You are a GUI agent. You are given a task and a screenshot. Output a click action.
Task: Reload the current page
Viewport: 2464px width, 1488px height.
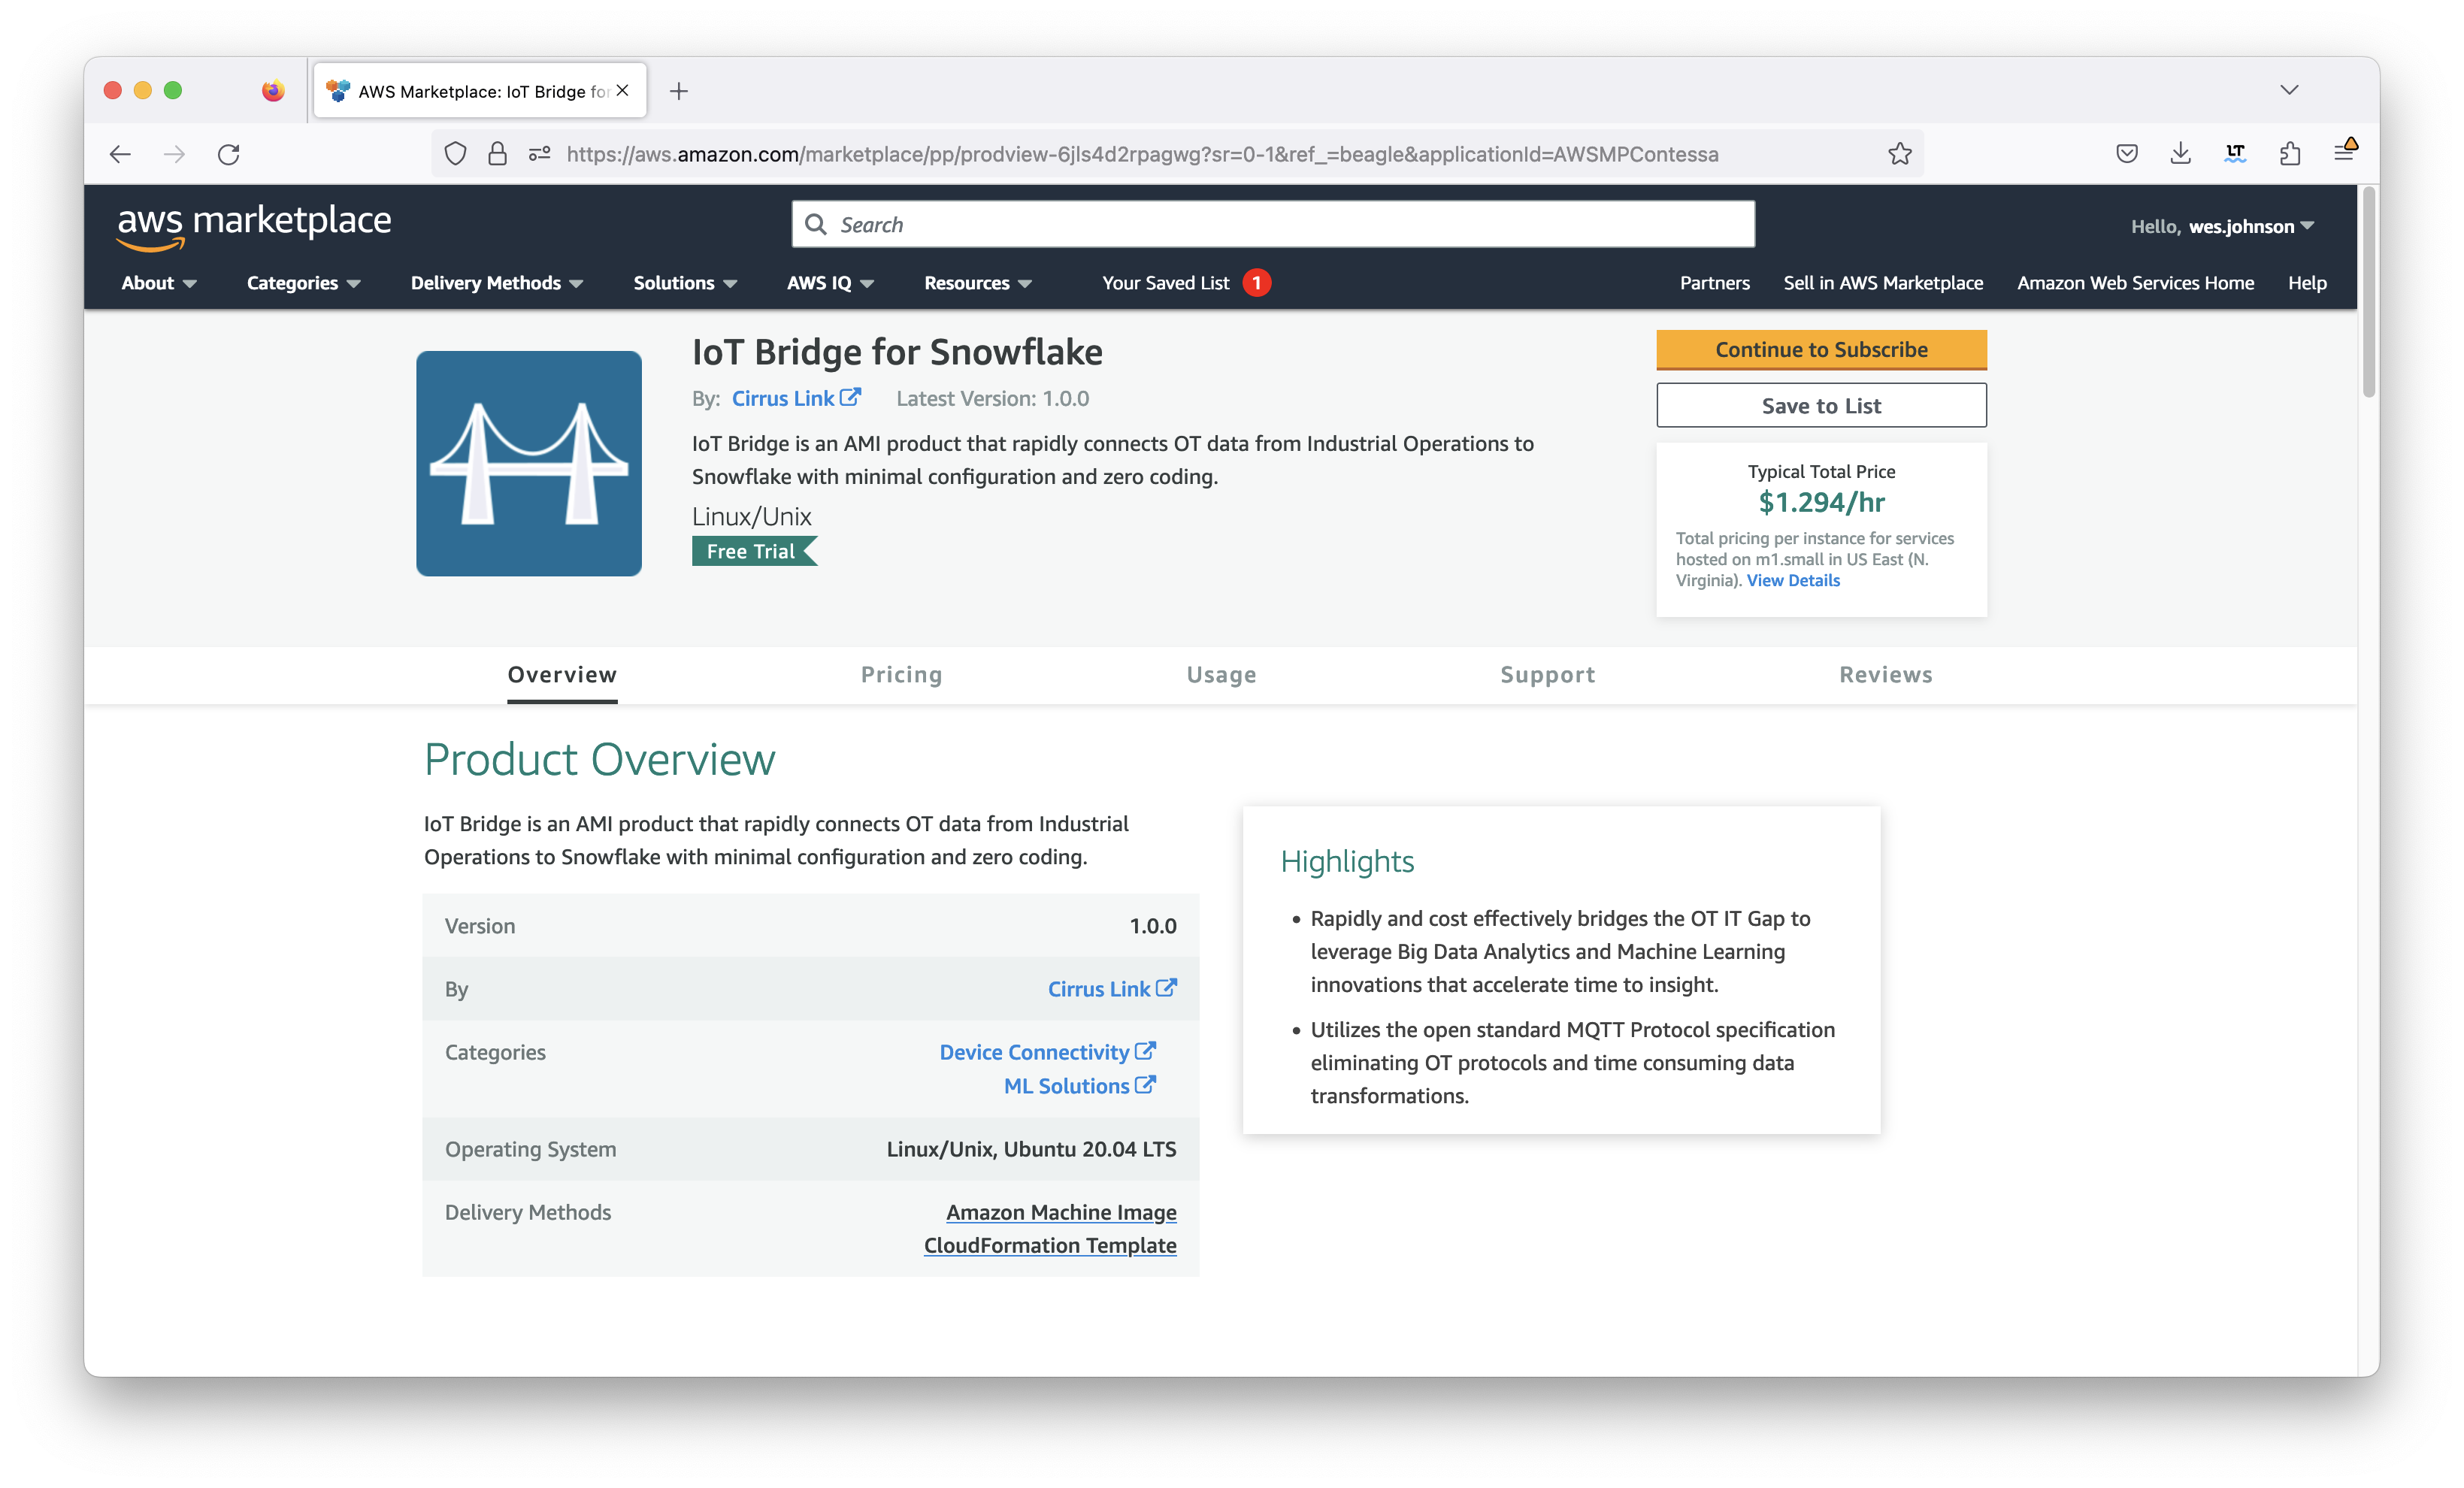pos(229,154)
